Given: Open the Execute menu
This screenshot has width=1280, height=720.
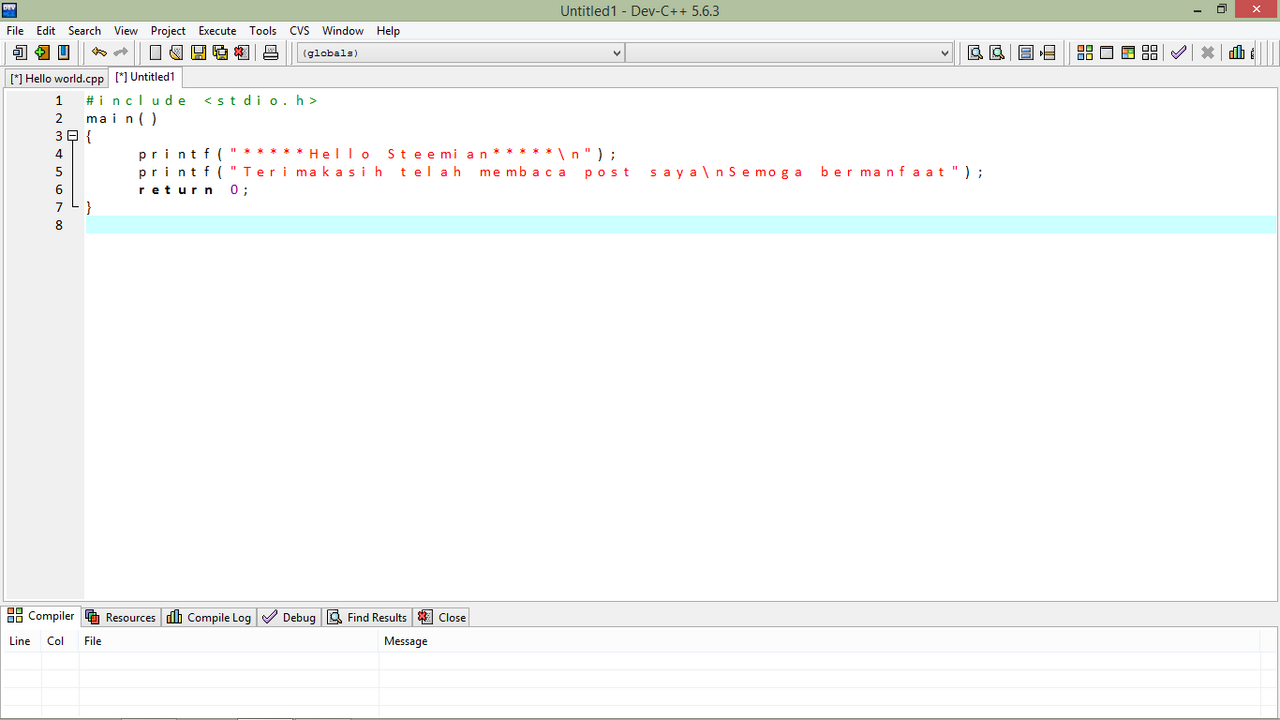Looking at the screenshot, I should tap(217, 31).
